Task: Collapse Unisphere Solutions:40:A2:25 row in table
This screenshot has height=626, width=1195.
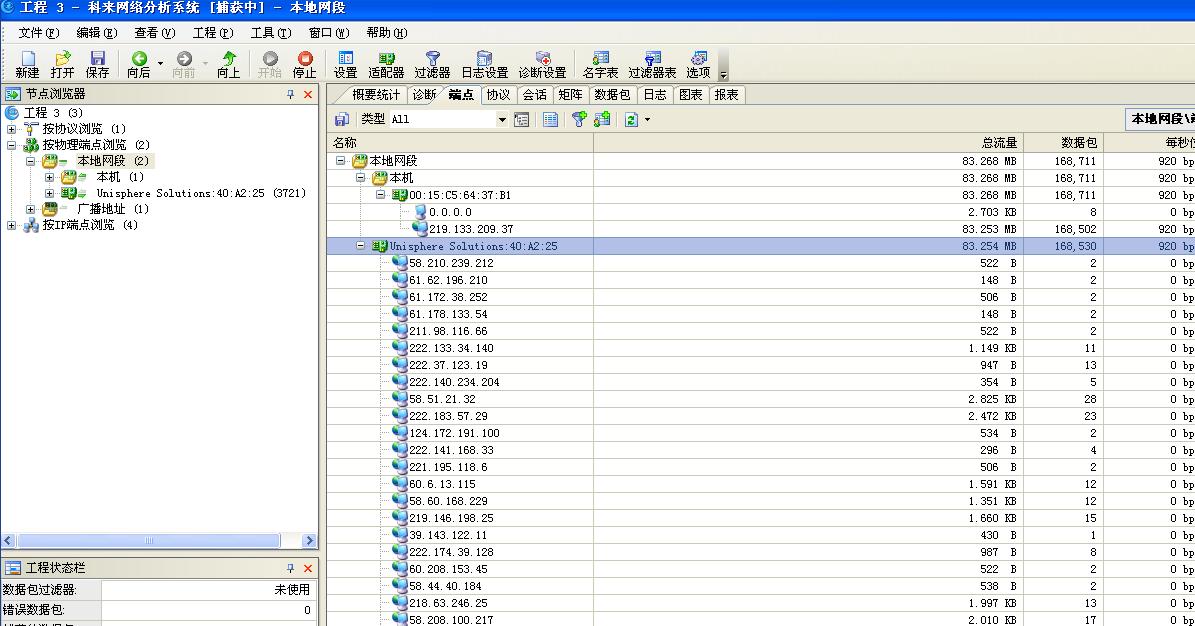Action: [362, 246]
